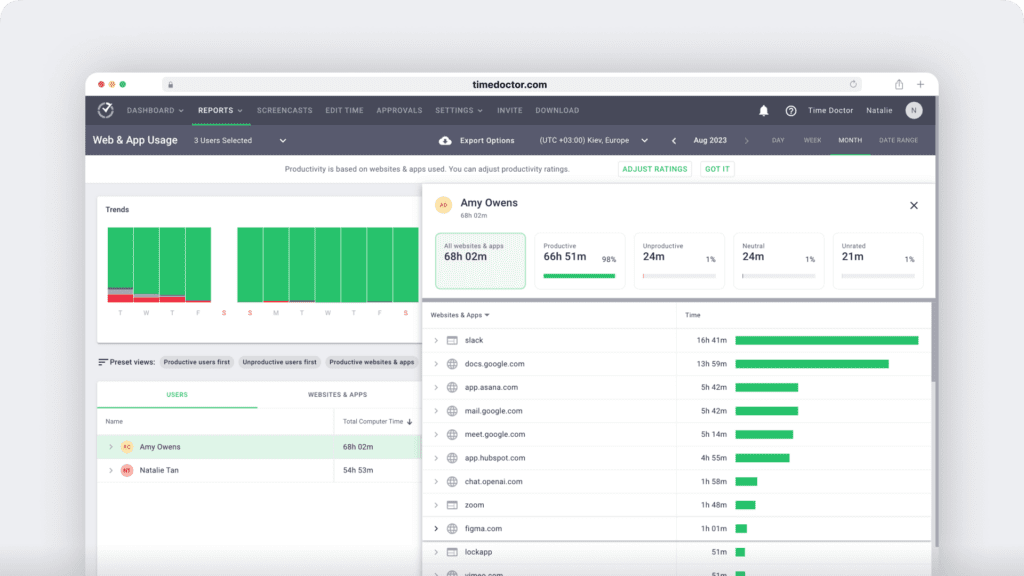Screen dimensions: 1024x576
Task: Select the Natalie Tan row in the Users table
Action: coord(160,469)
